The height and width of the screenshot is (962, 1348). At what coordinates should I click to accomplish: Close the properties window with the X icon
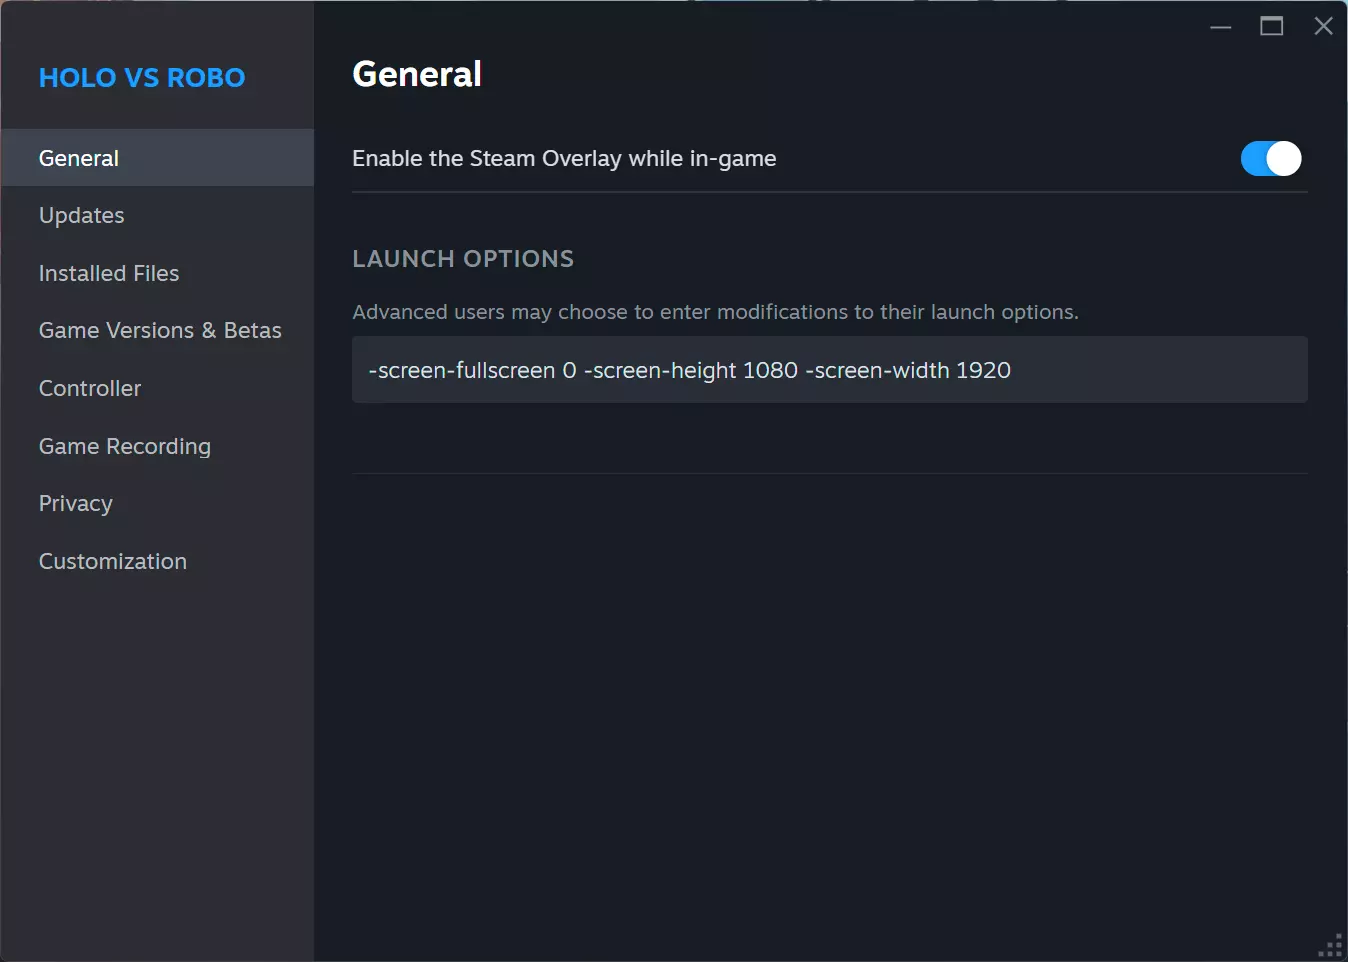click(1323, 27)
